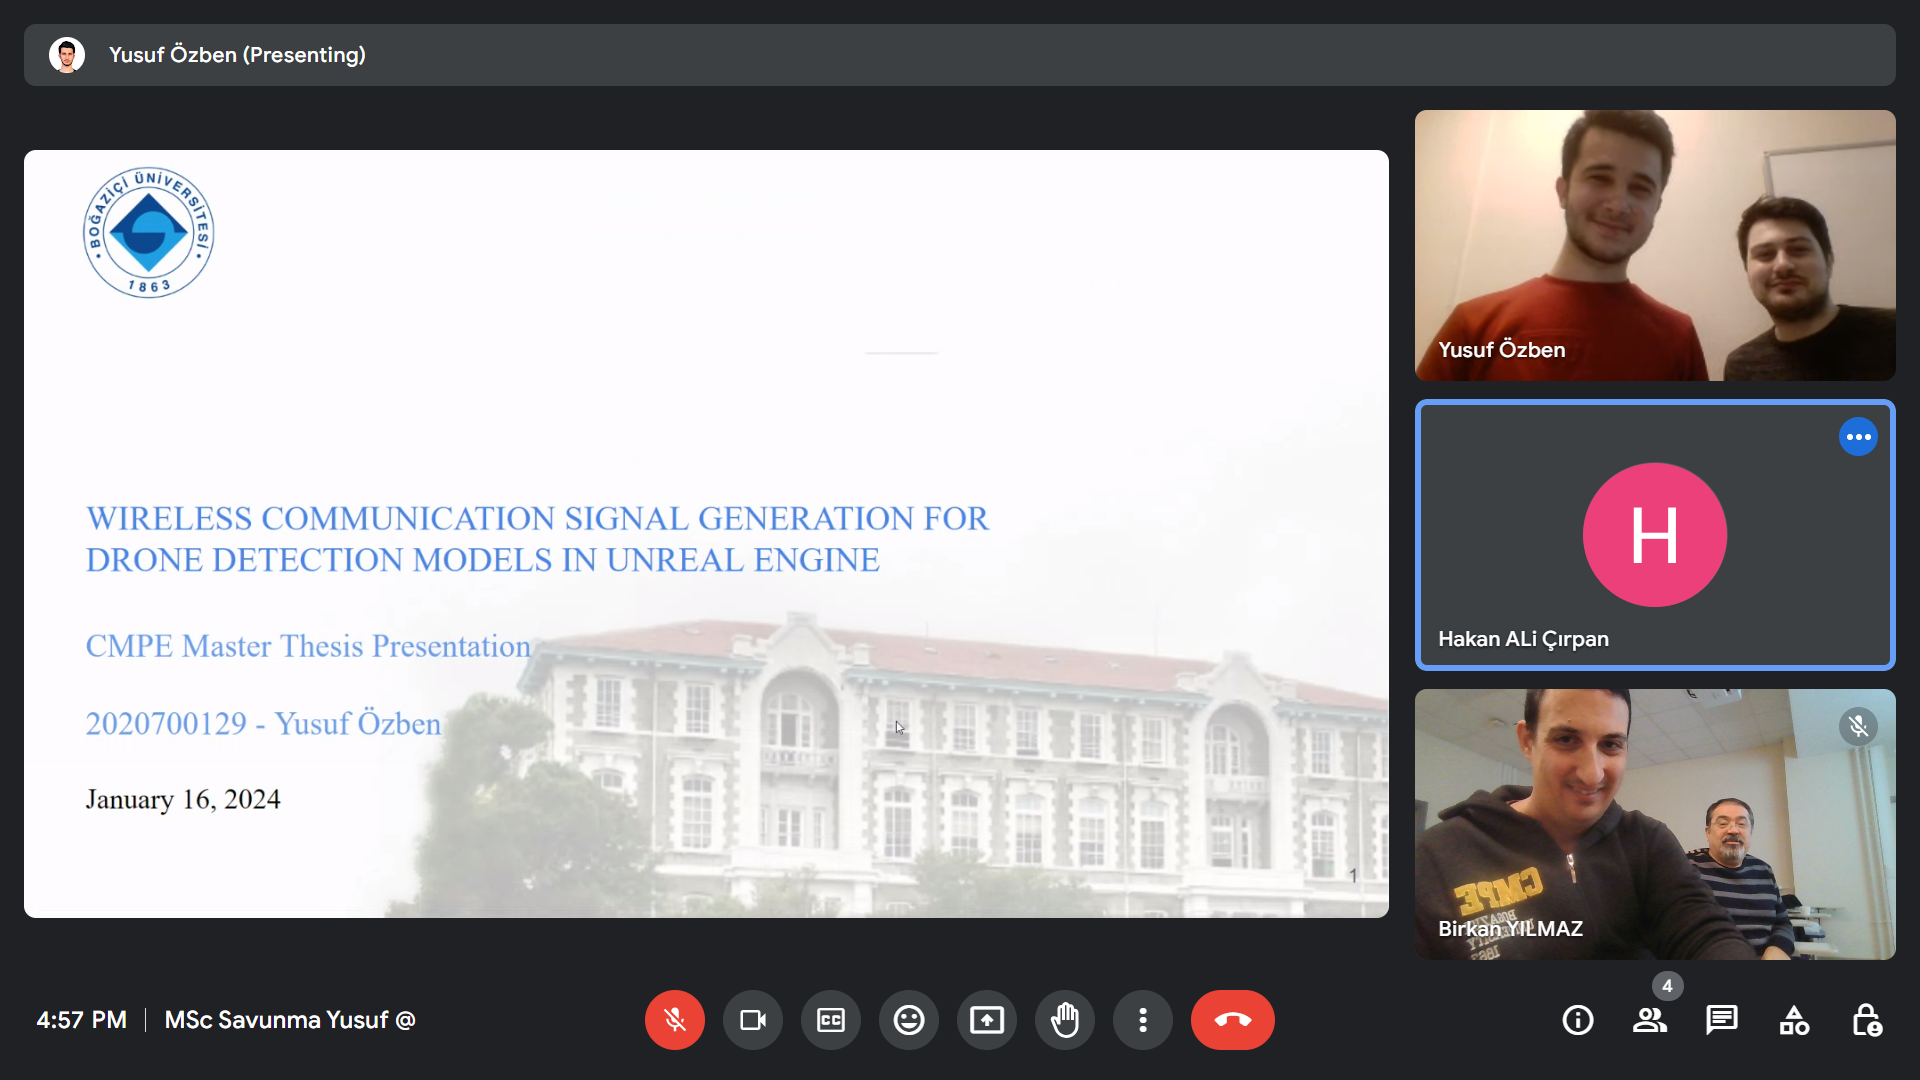Image resolution: width=1920 pixels, height=1080 pixels.
Task: Open options on Hakan ALi Çırpan's tile
Action: (1858, 437)
